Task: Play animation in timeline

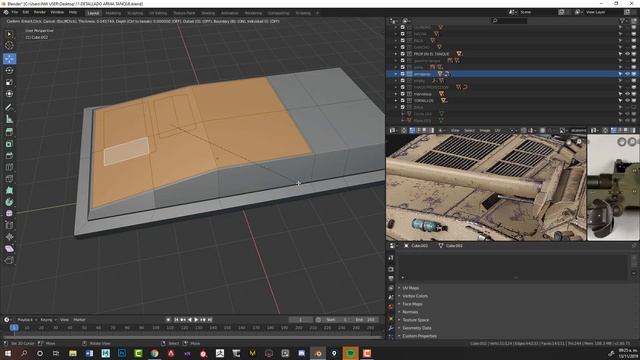Action: pyautogui.click(x=196, y=320)
